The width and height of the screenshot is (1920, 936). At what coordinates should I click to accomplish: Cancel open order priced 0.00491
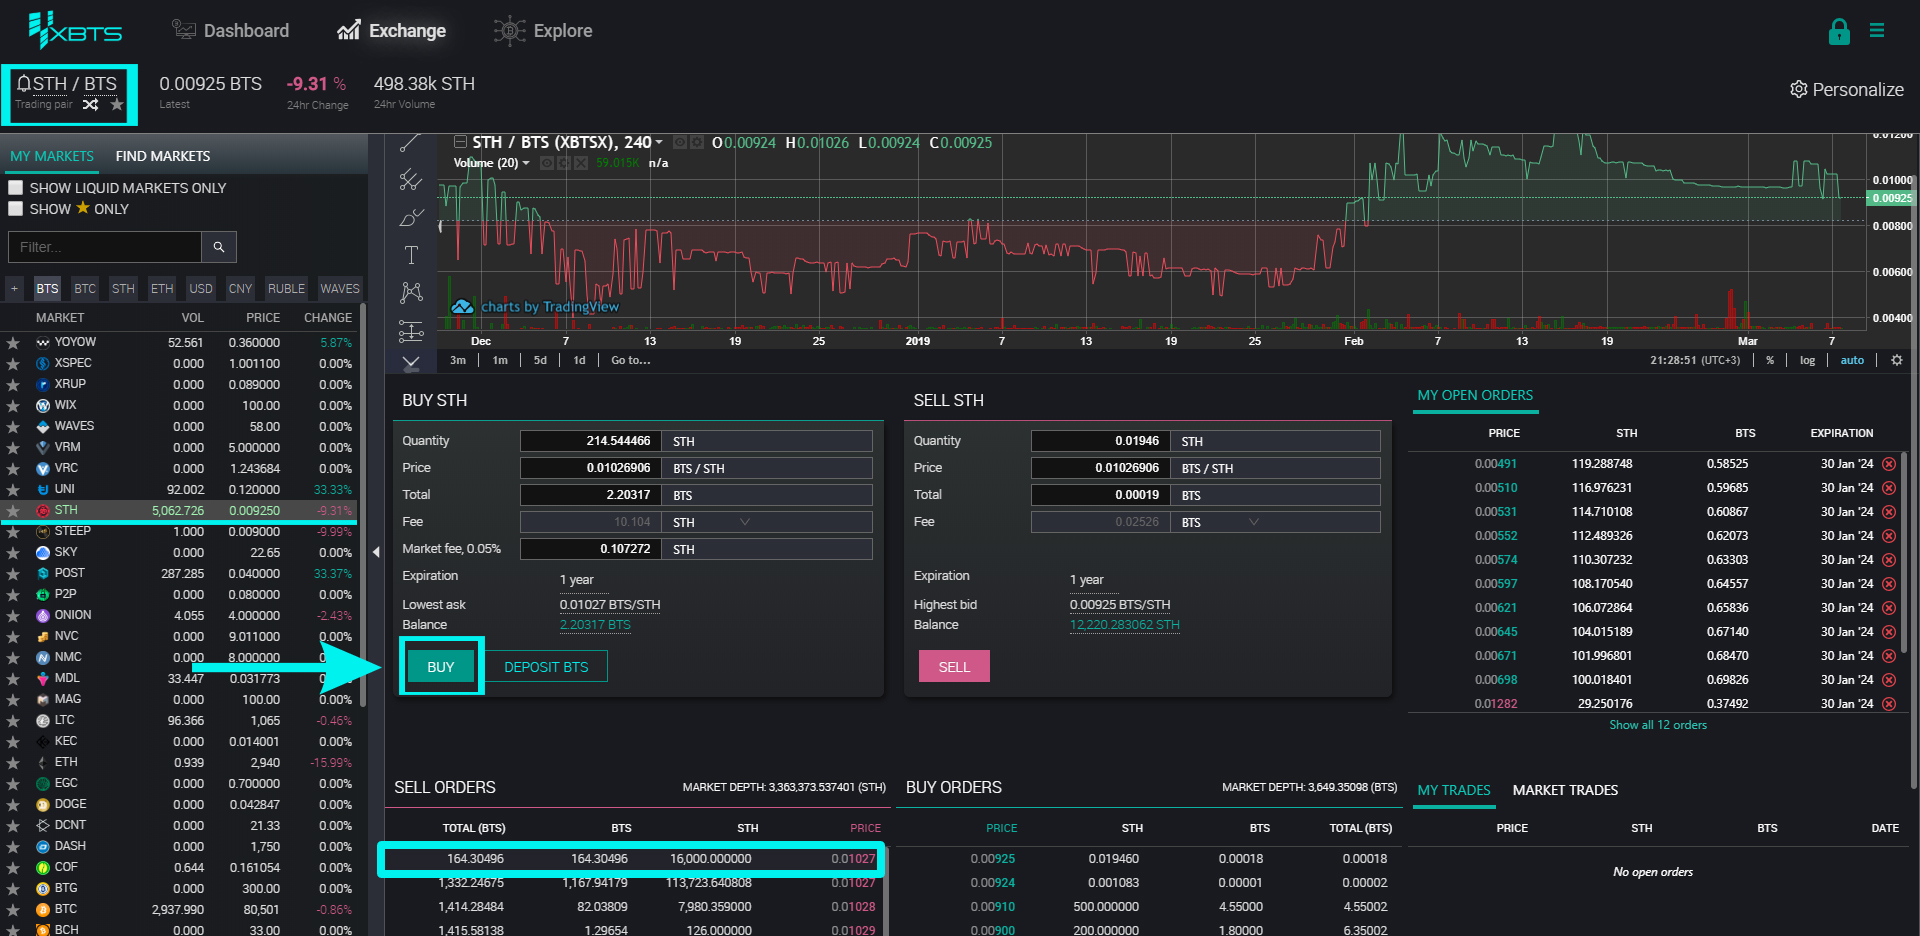1889,464
